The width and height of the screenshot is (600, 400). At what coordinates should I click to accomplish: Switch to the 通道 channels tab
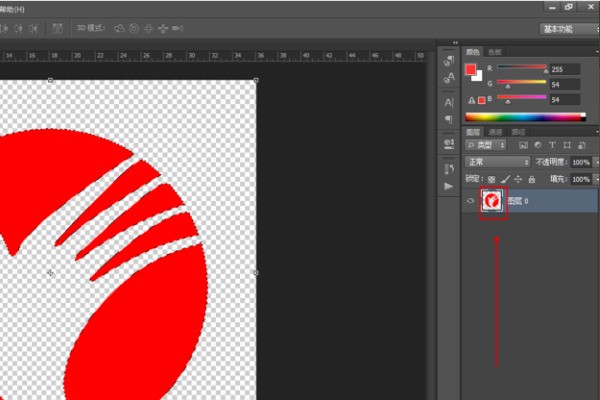[x=496, y=132]
